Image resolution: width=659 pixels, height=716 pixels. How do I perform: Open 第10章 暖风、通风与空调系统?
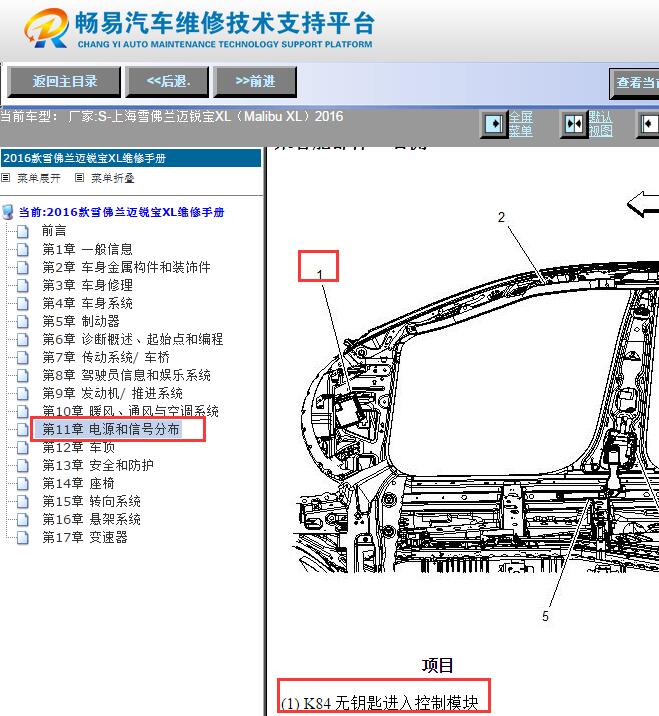131,411
